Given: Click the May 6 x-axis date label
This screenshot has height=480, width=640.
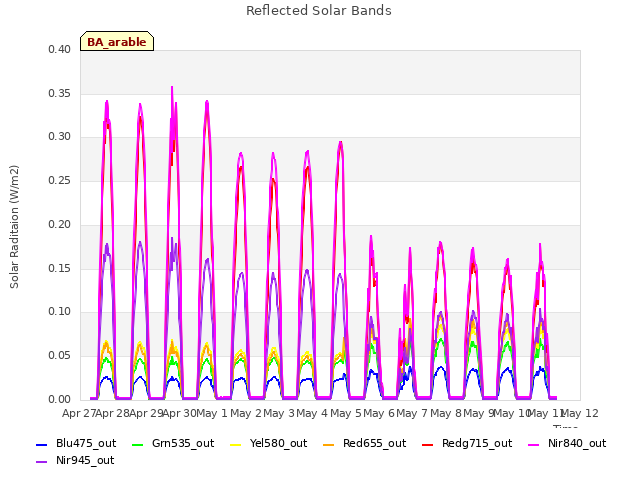Looking at the screenshot, I should (x=379, y=413).
